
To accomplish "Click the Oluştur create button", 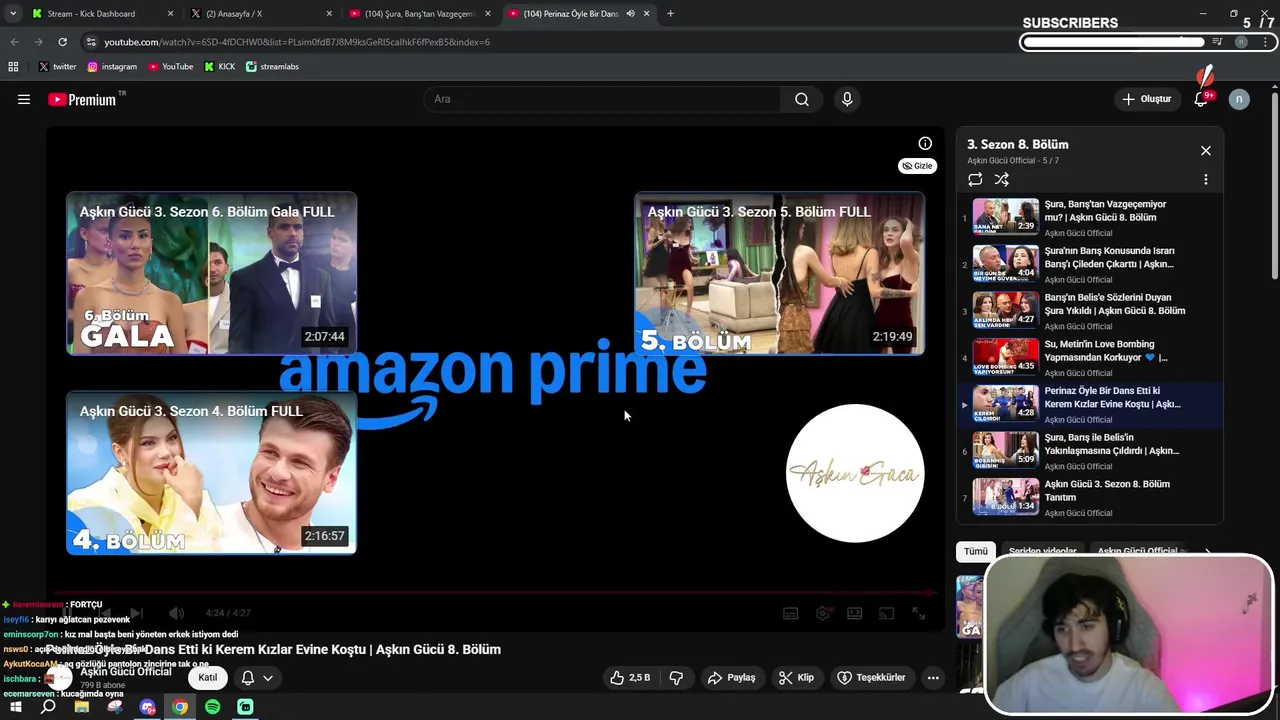I will coord(1146,99).
